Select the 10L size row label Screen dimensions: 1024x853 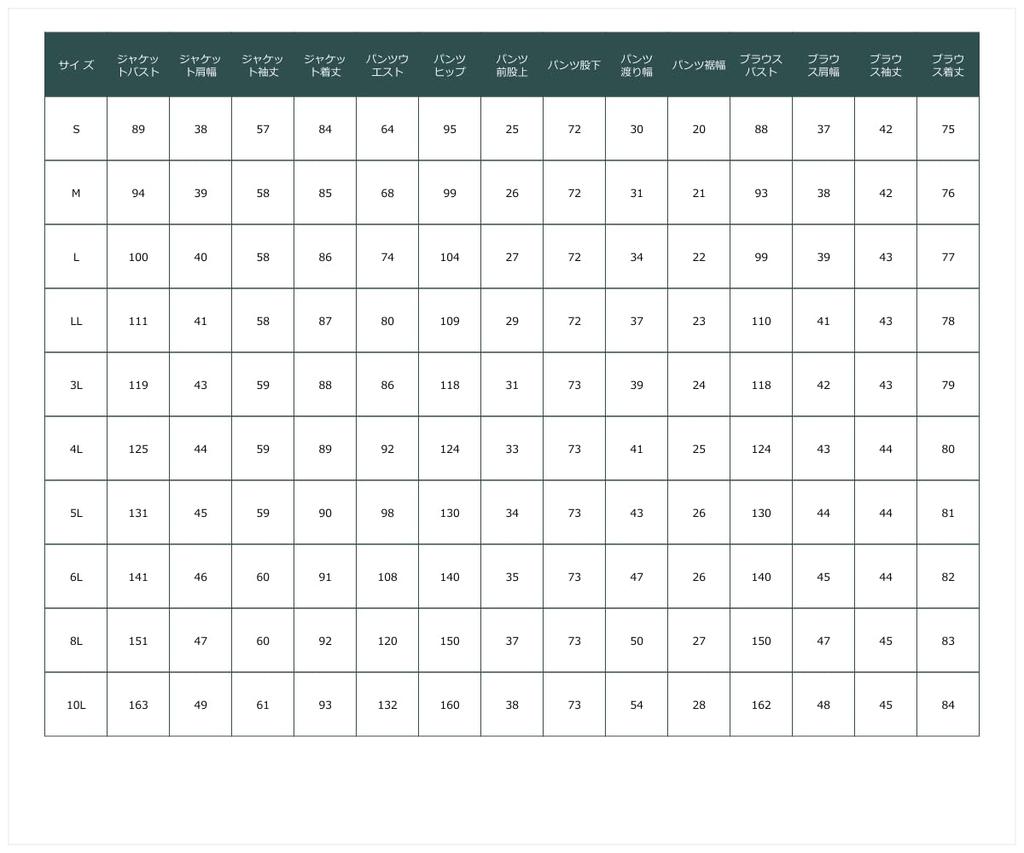[x=76, y=705]
